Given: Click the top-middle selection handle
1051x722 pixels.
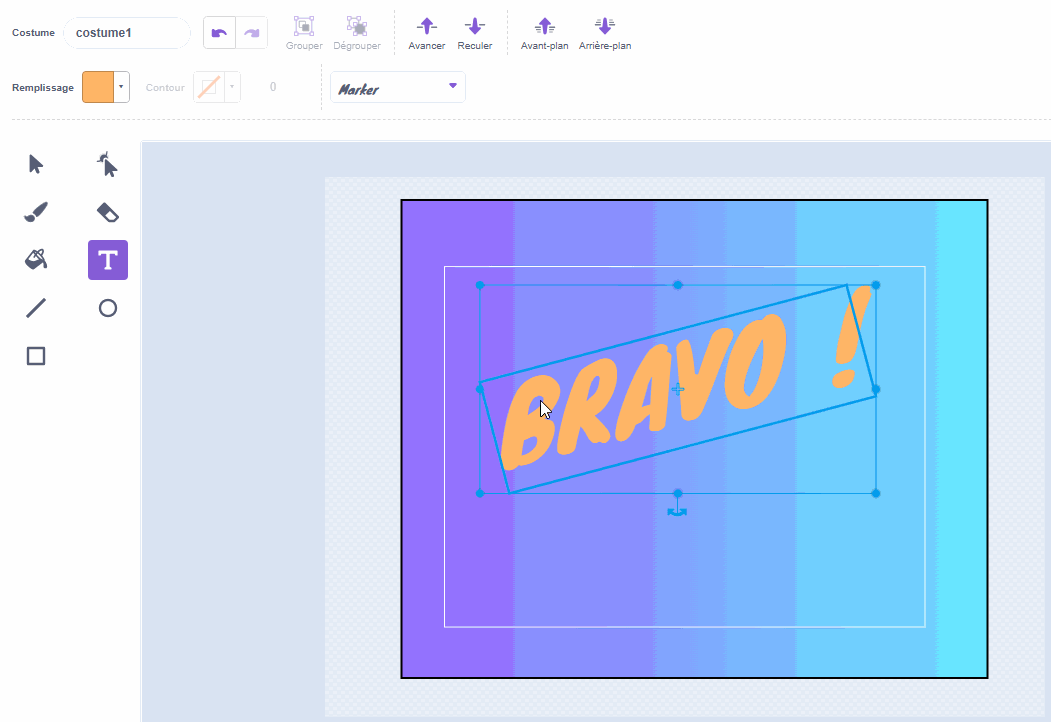Looking at the screenshot, I should point(678,285).
